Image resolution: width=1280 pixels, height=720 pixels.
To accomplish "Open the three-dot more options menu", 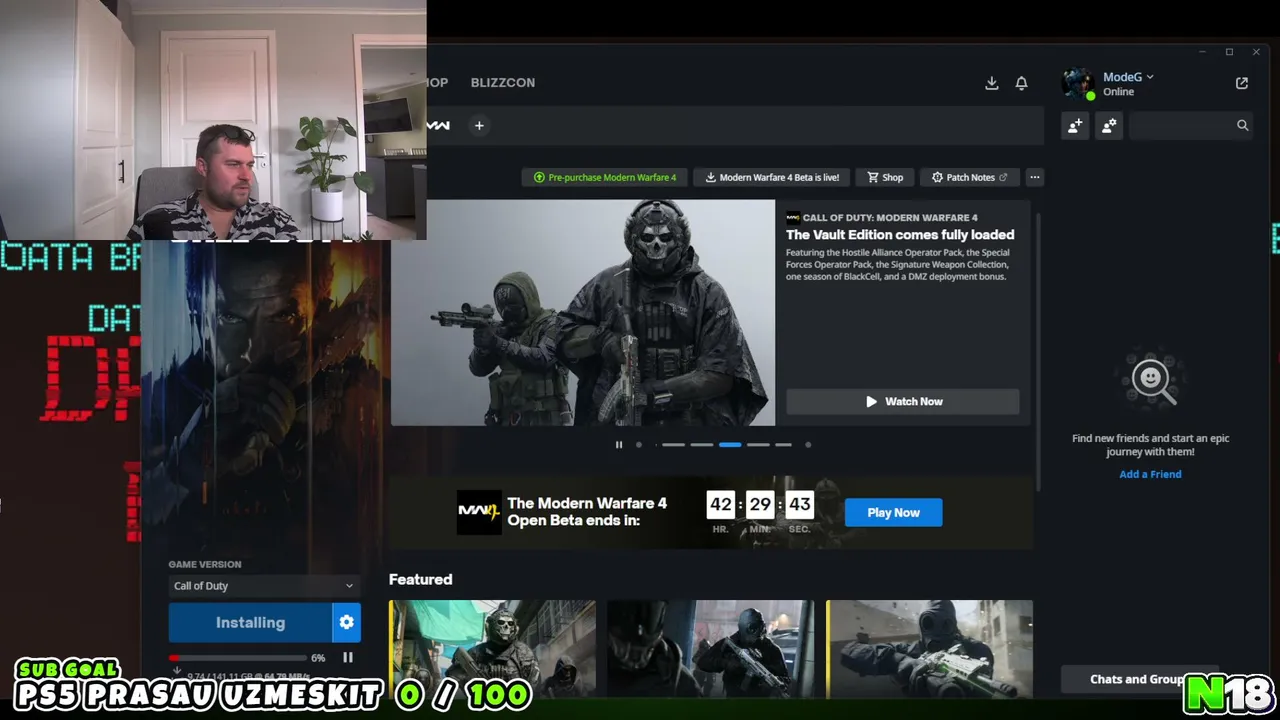I will 1035,177.
